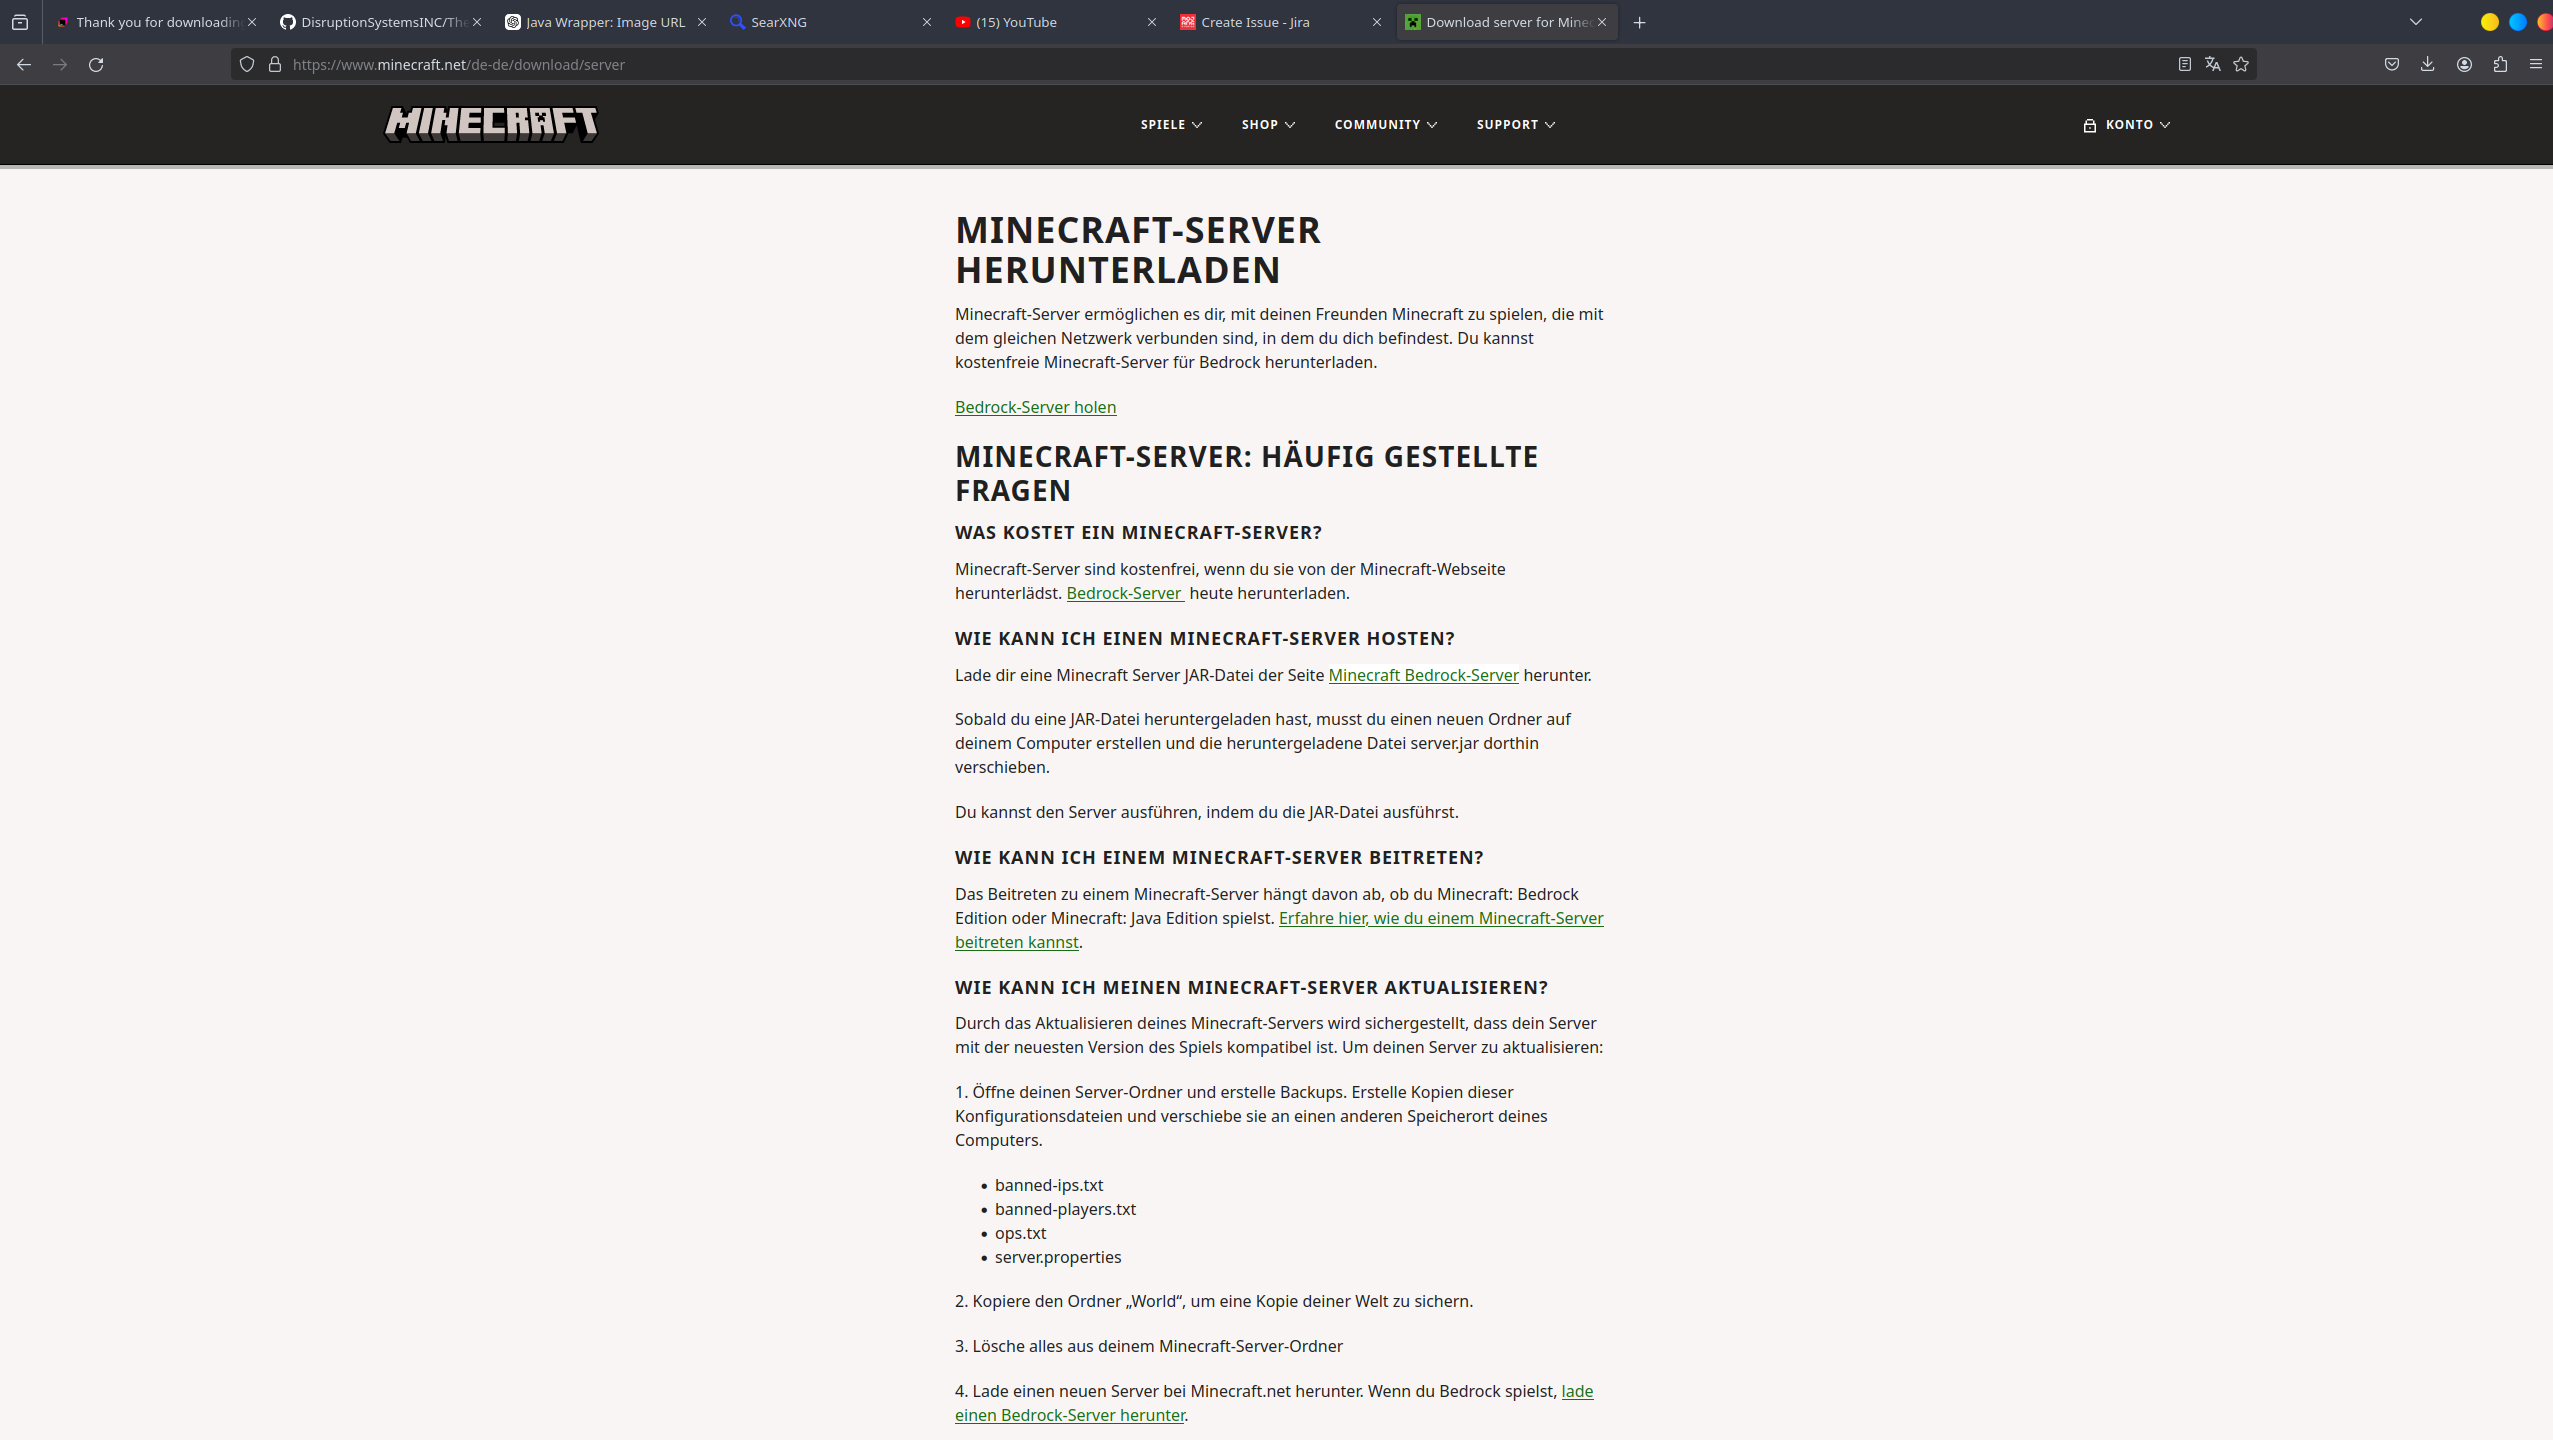
Task: Click the Minecraft logo
Action: [491, 124]
